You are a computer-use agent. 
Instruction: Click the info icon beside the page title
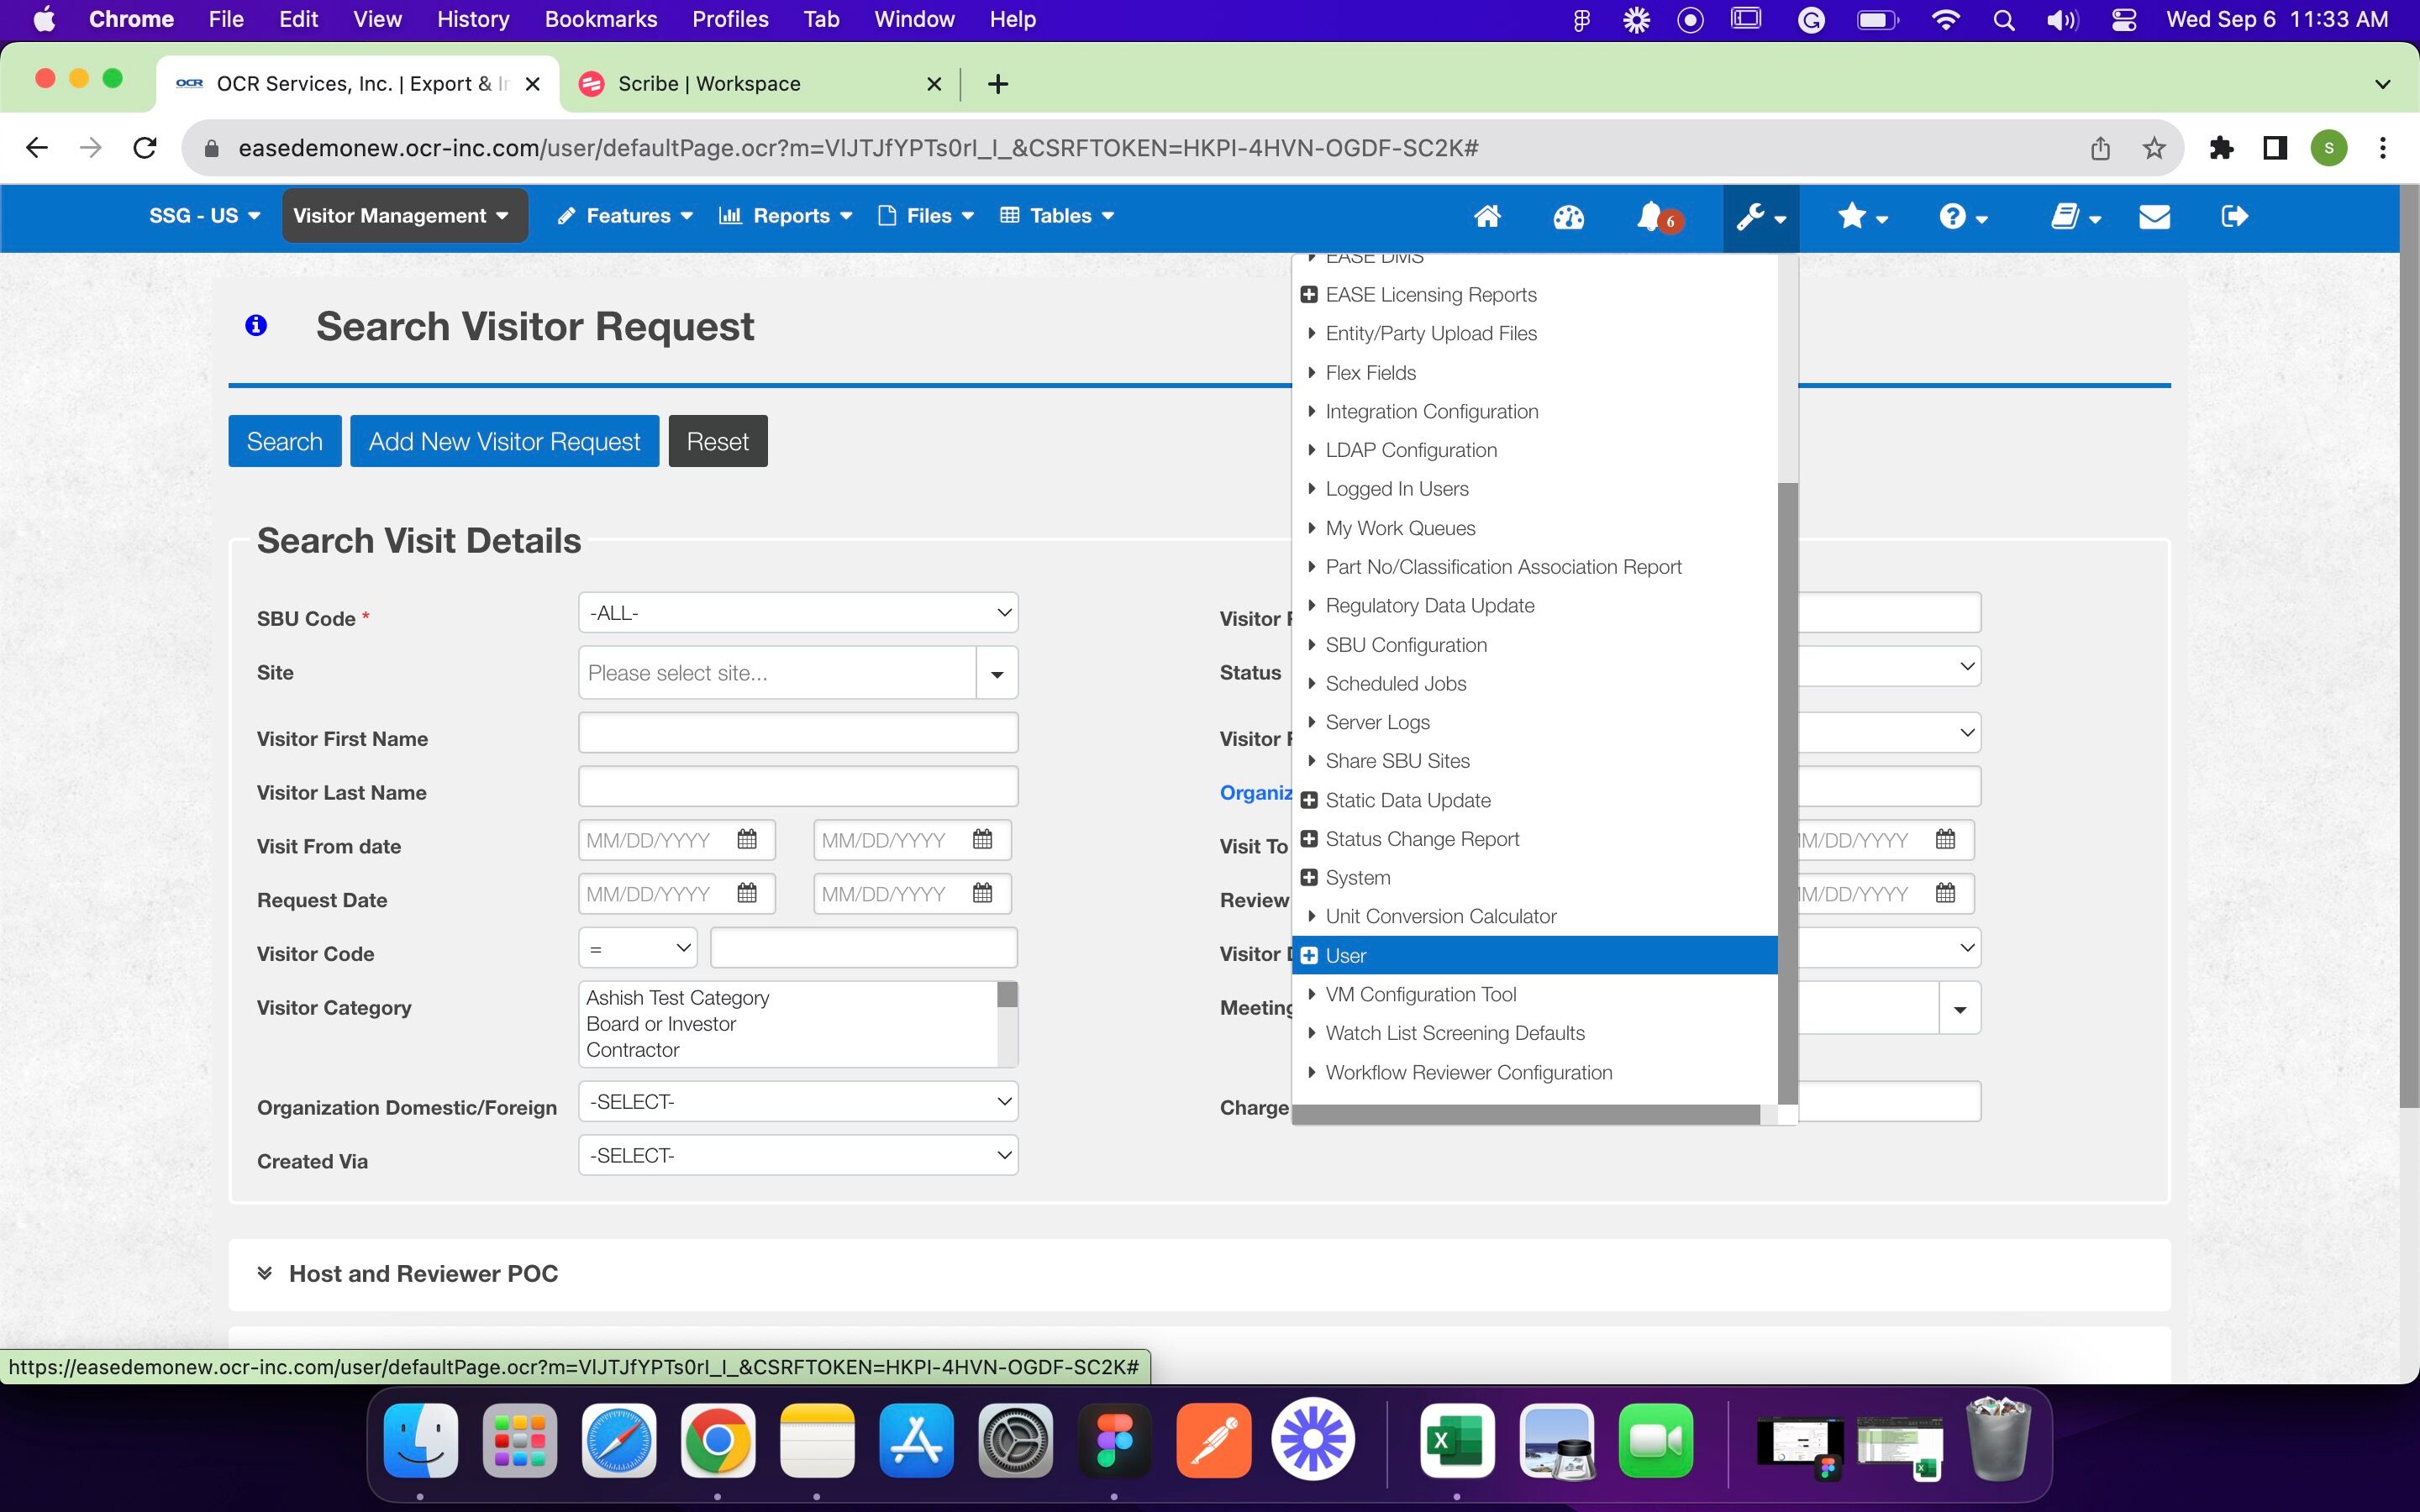pos(256,325)
